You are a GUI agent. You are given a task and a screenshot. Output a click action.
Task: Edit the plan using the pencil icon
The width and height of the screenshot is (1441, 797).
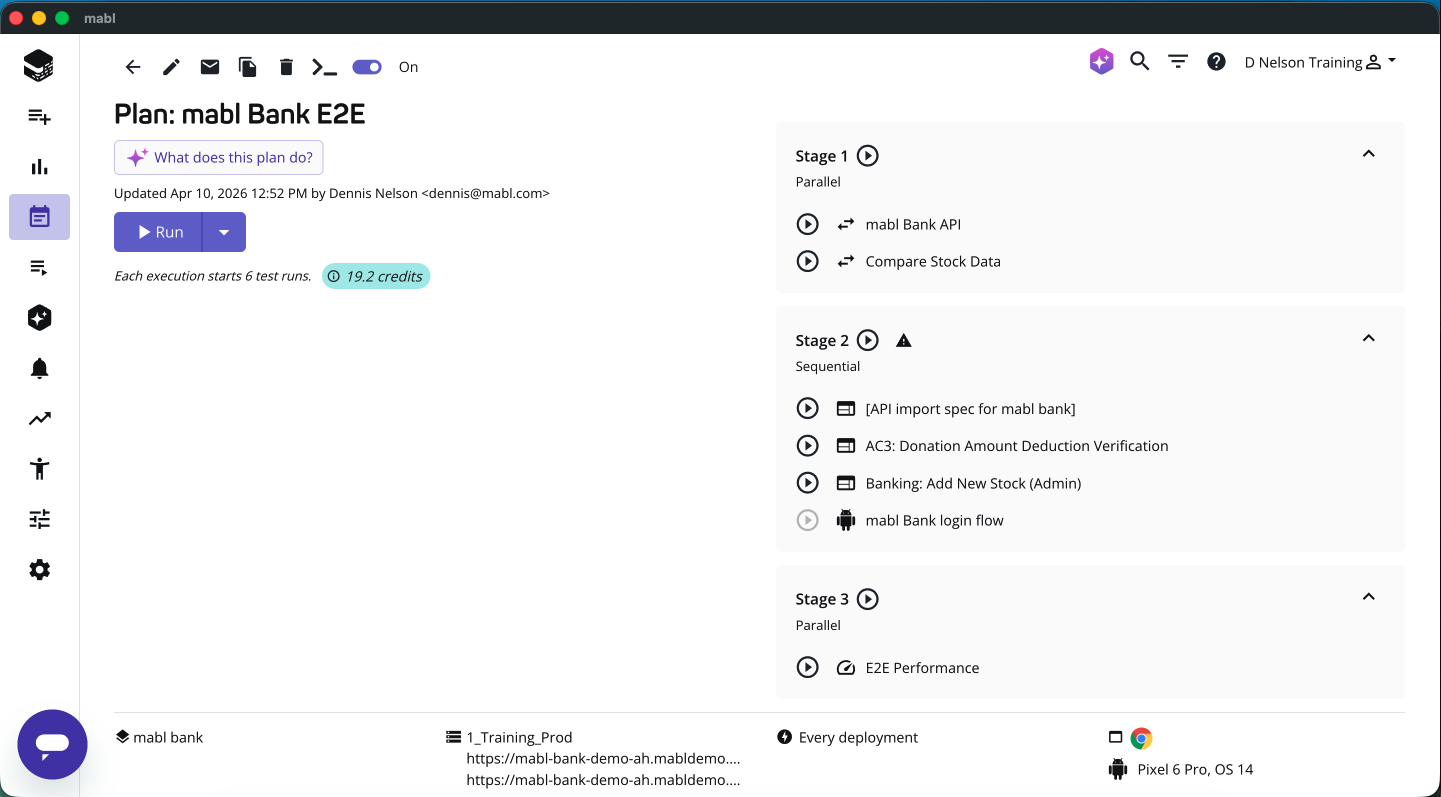click(170, 66)
